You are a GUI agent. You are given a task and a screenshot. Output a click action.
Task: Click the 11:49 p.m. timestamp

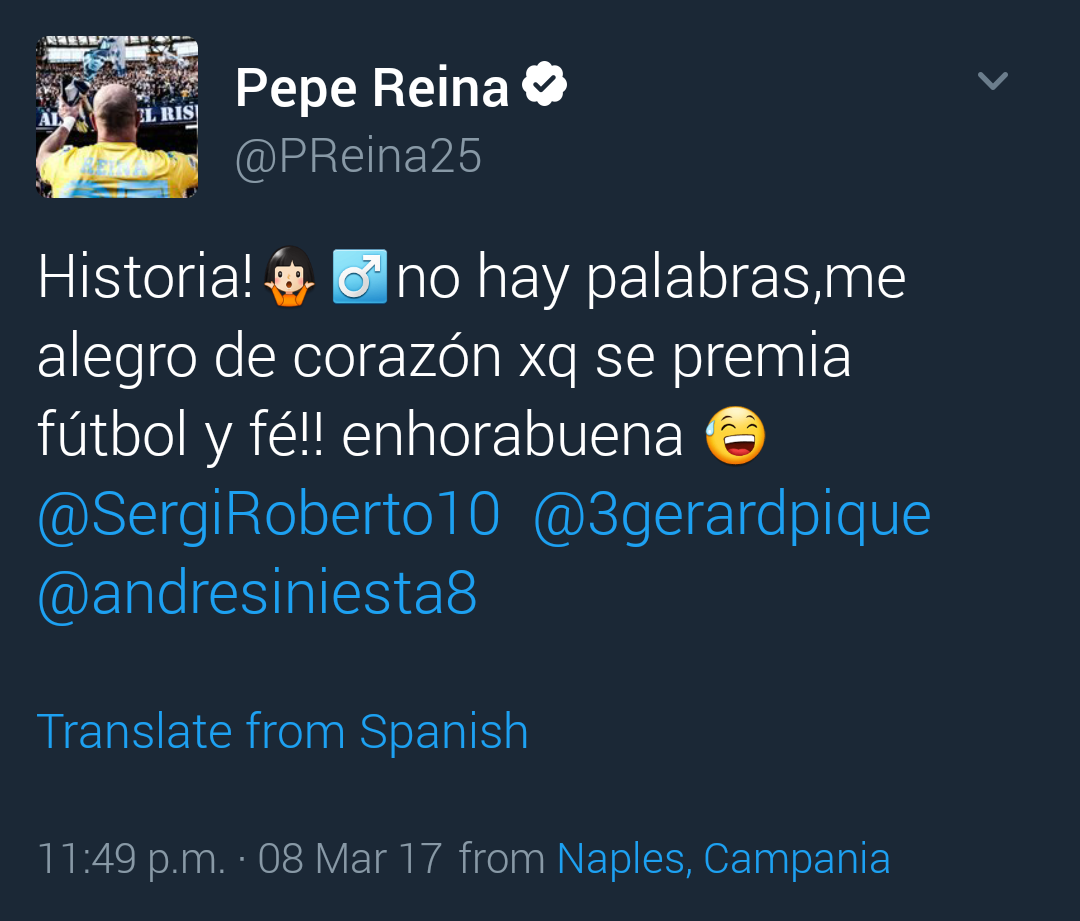131,859
